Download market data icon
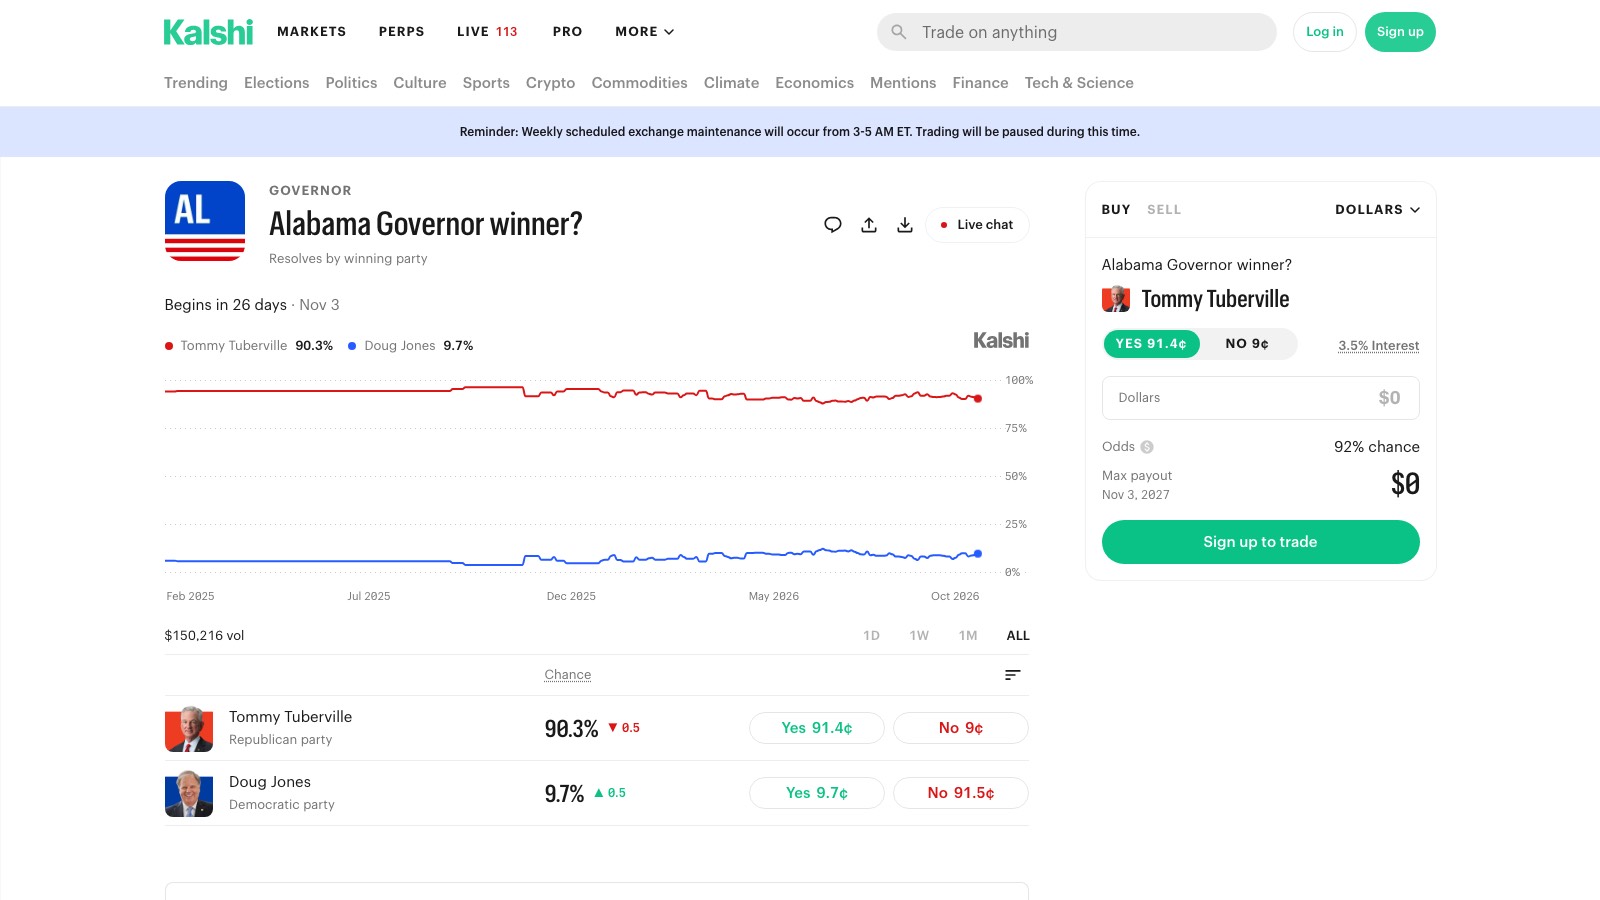 coord(905,225)
